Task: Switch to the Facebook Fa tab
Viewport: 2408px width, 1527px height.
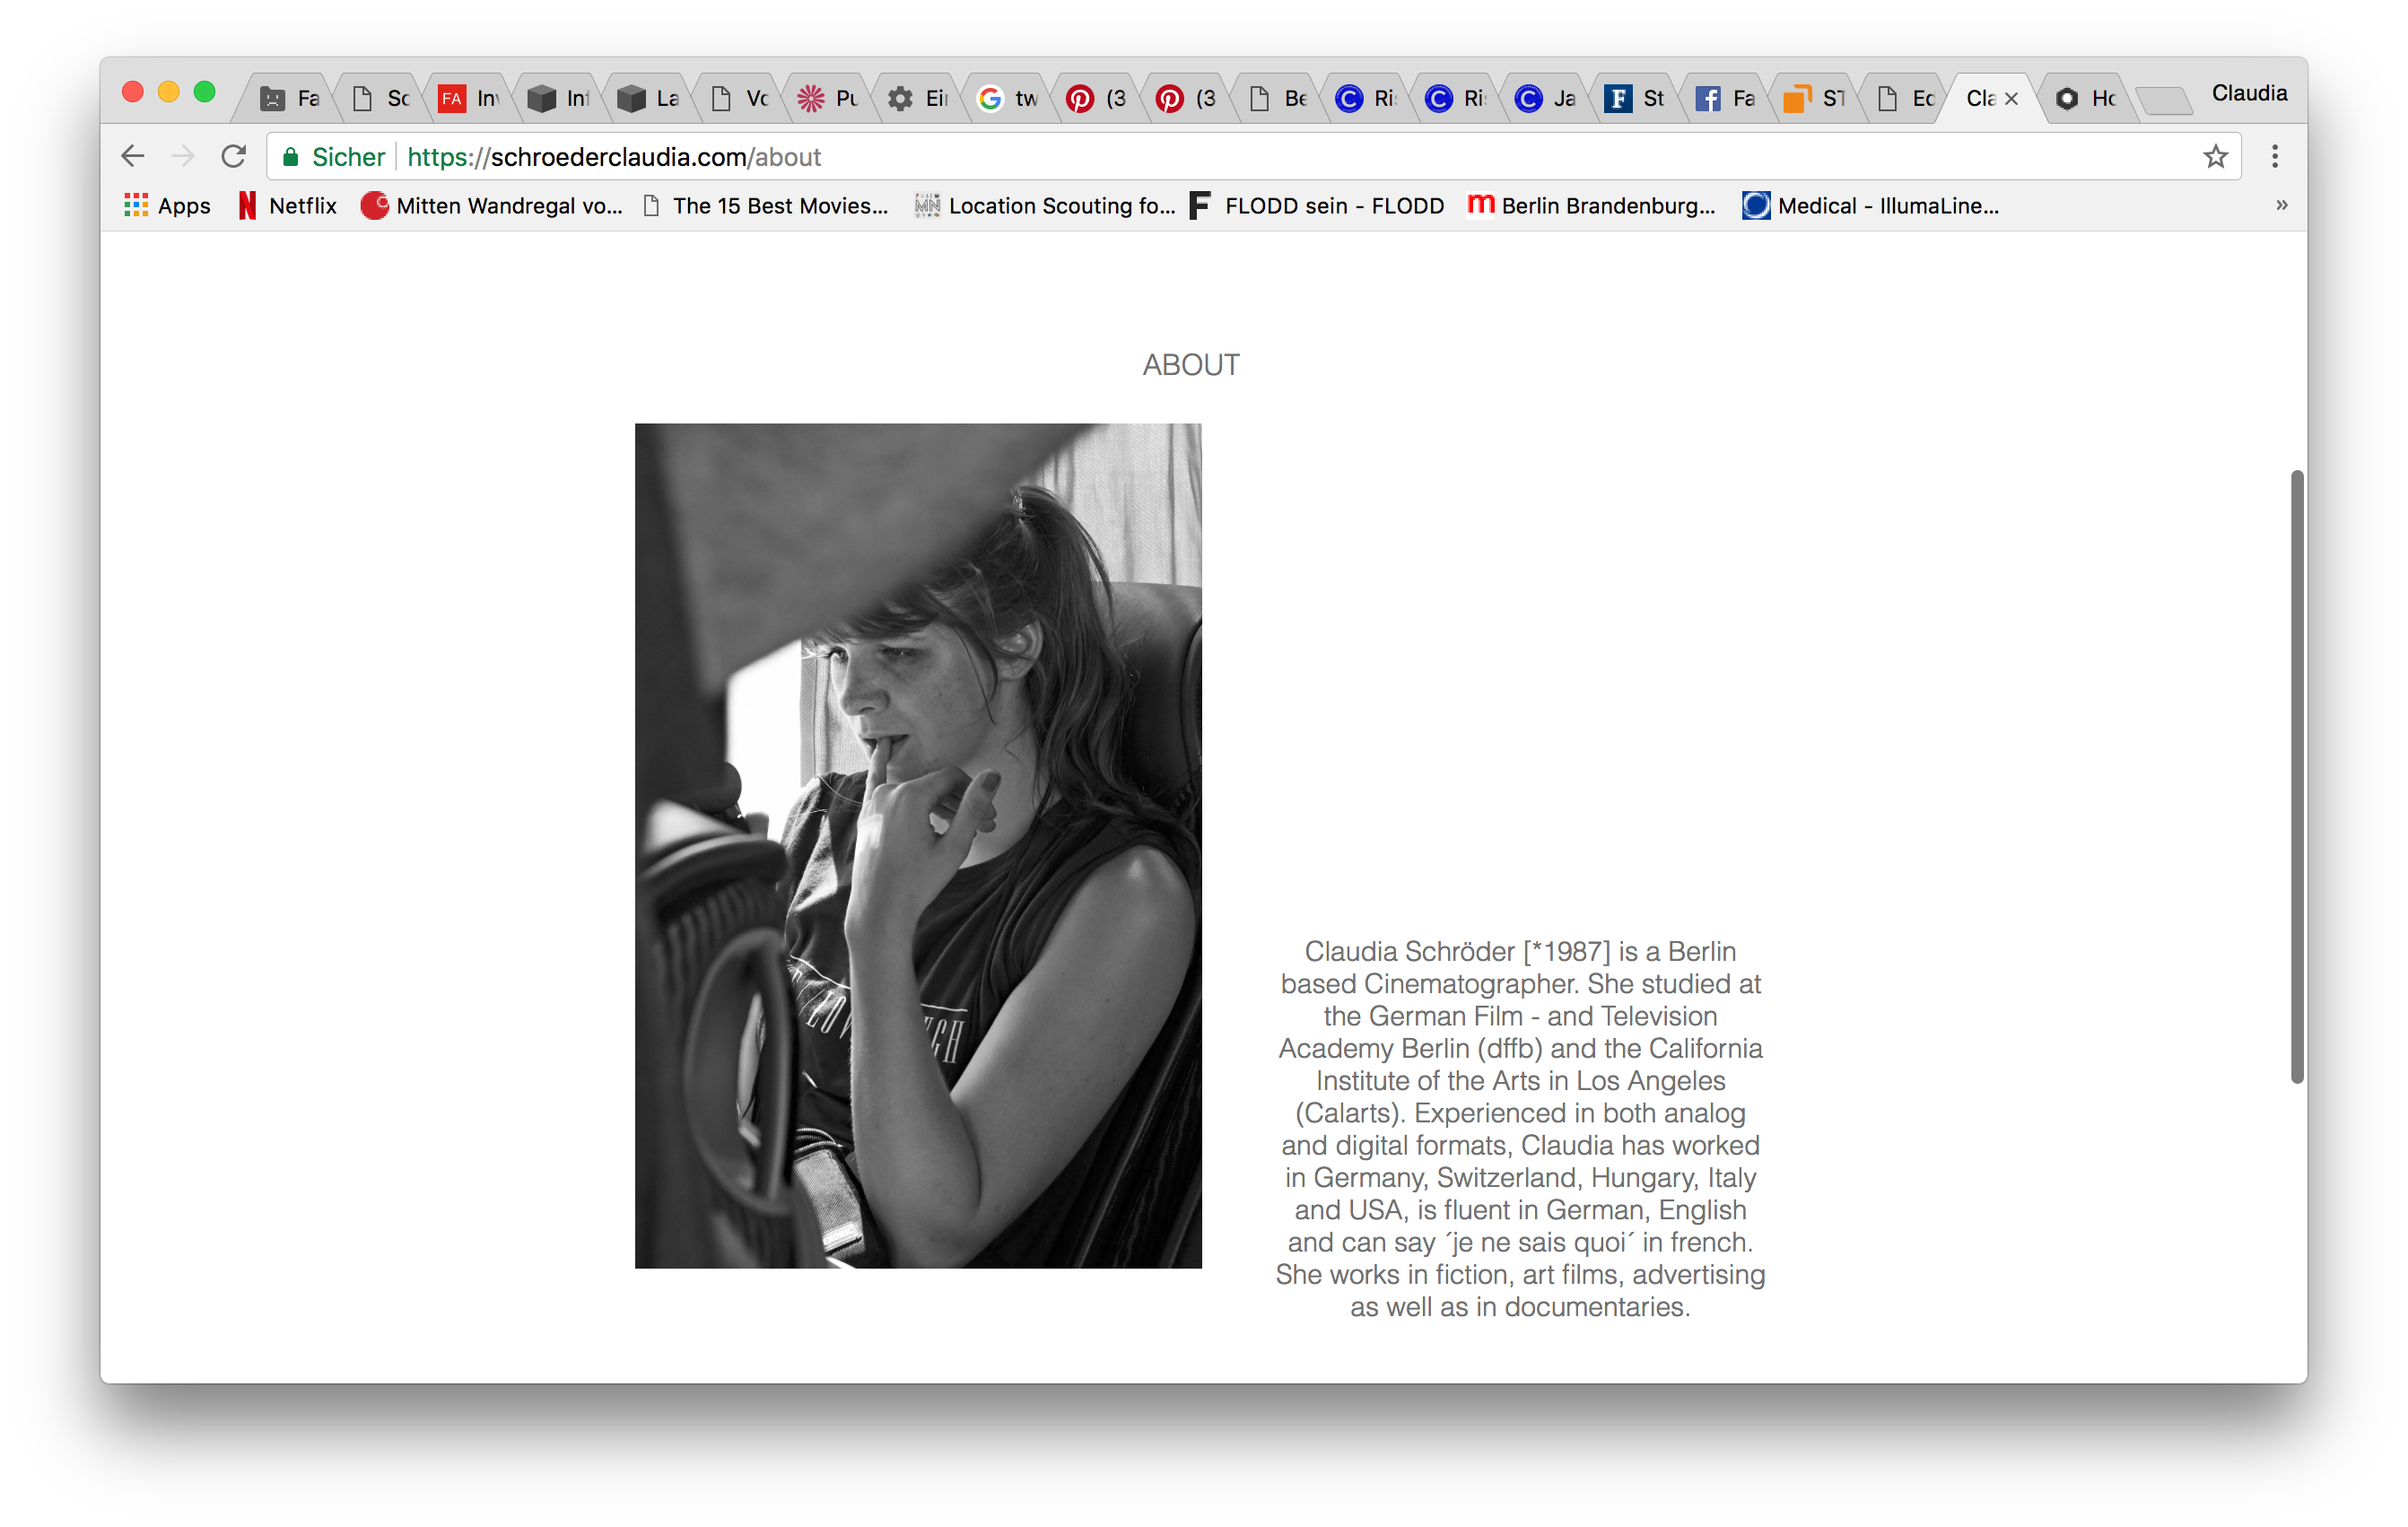Action: tap(1727, 98)
